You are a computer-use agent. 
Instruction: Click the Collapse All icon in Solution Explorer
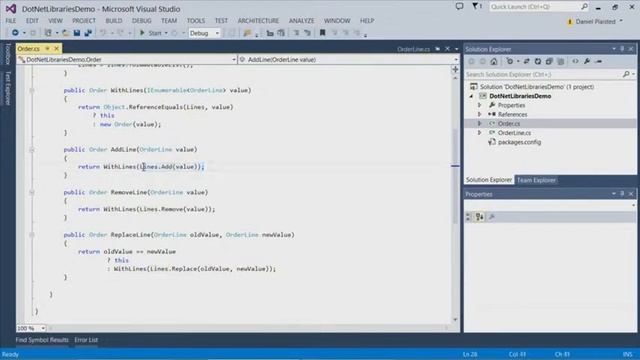(549, 61)
